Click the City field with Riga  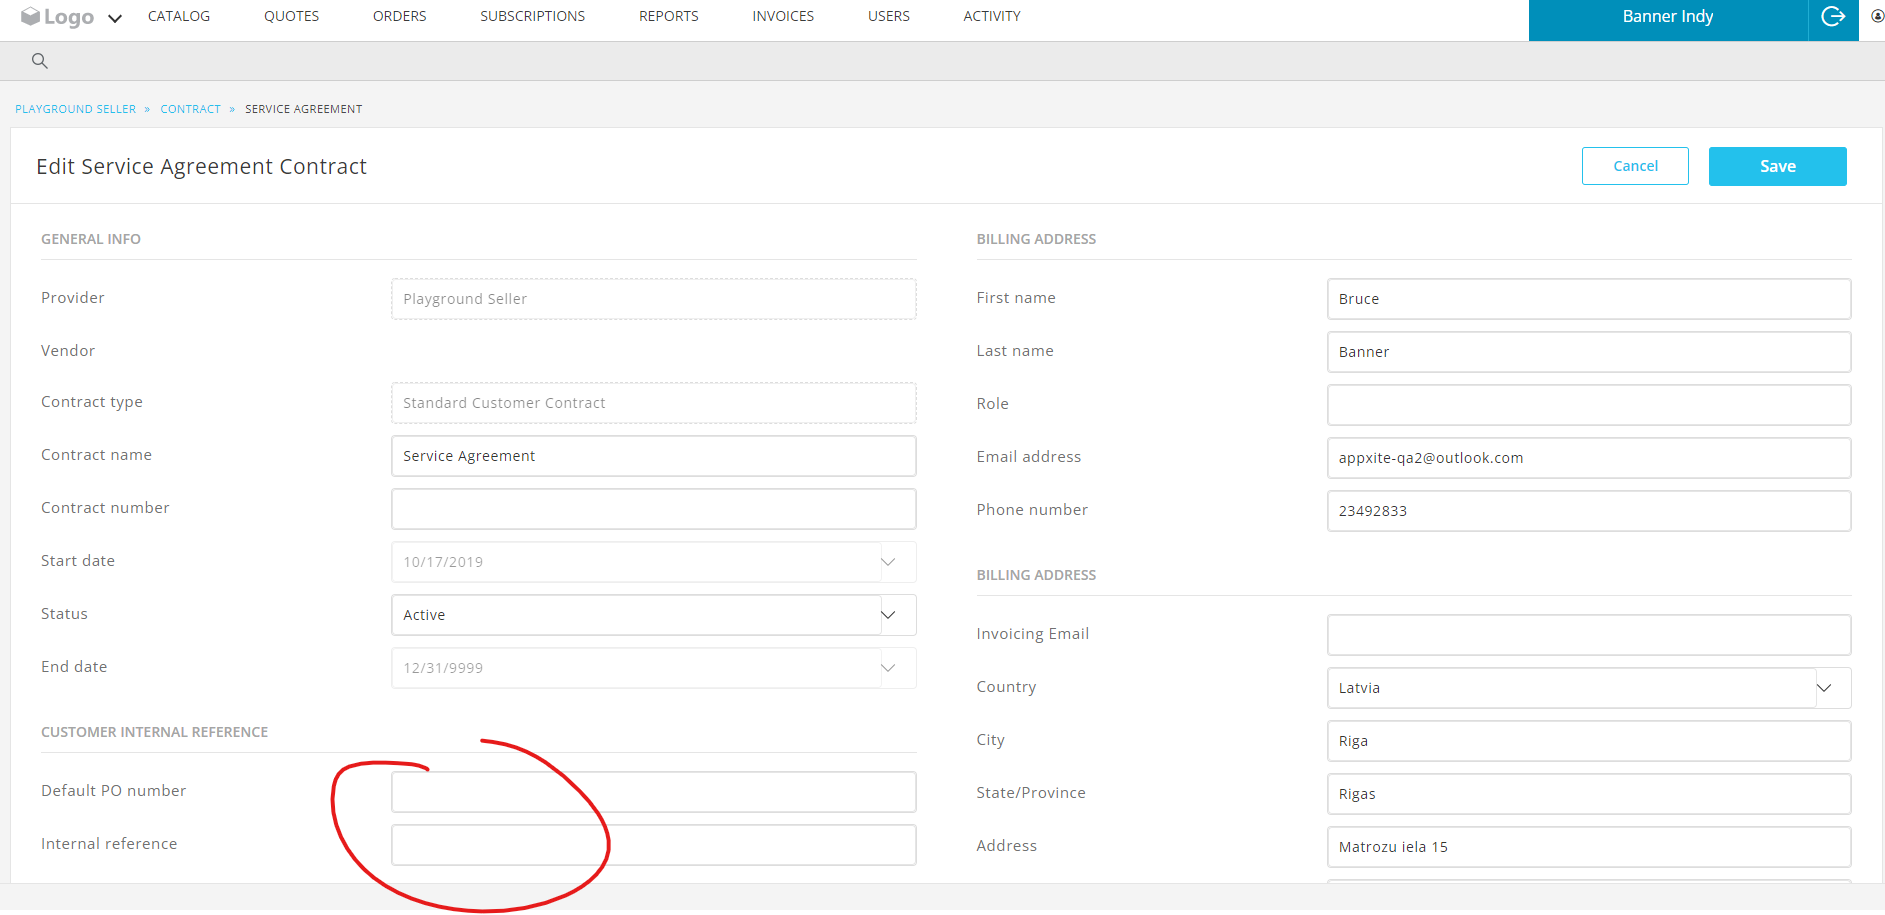tap(1589, 741)
